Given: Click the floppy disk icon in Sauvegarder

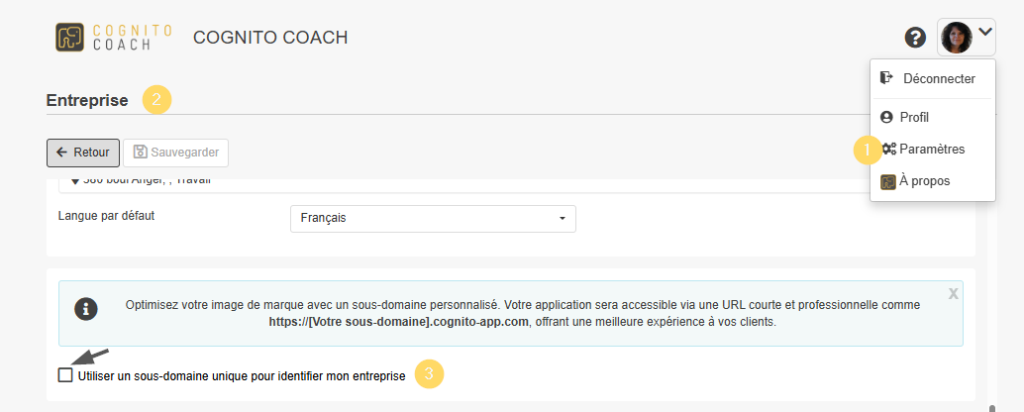Looking at the screenshot, I should [141, 153].
